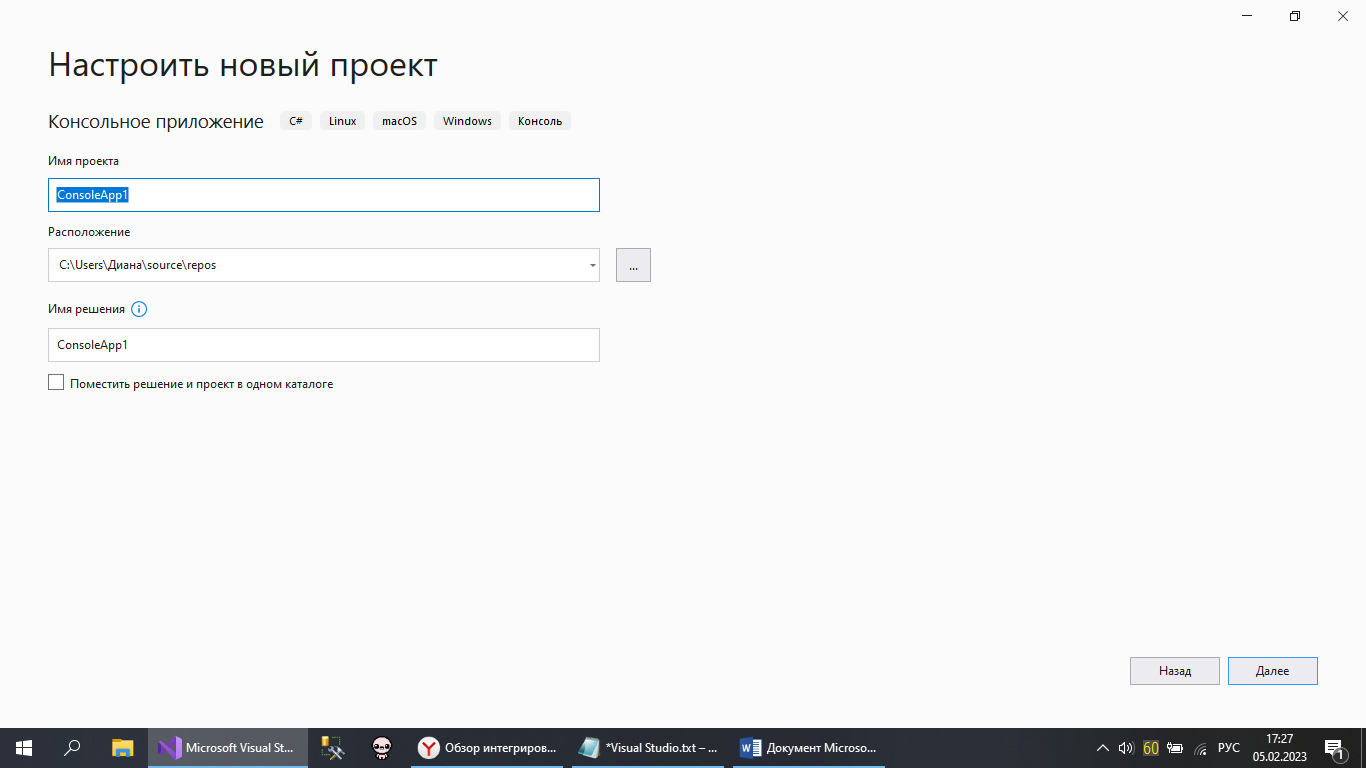Open Yandex Browser window in taskbar
This screenshot has width=1366, height=768.
pos(488,747)
